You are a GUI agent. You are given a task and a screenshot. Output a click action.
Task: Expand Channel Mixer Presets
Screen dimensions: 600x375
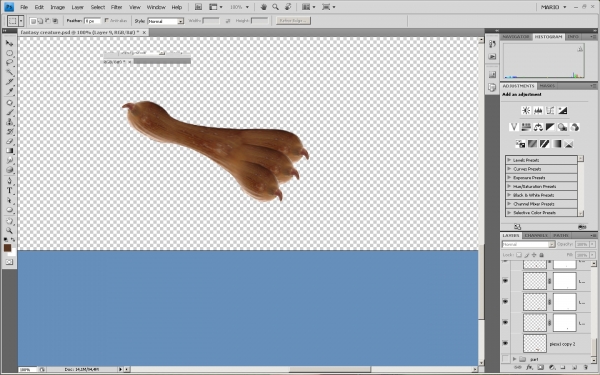[509, 204]
